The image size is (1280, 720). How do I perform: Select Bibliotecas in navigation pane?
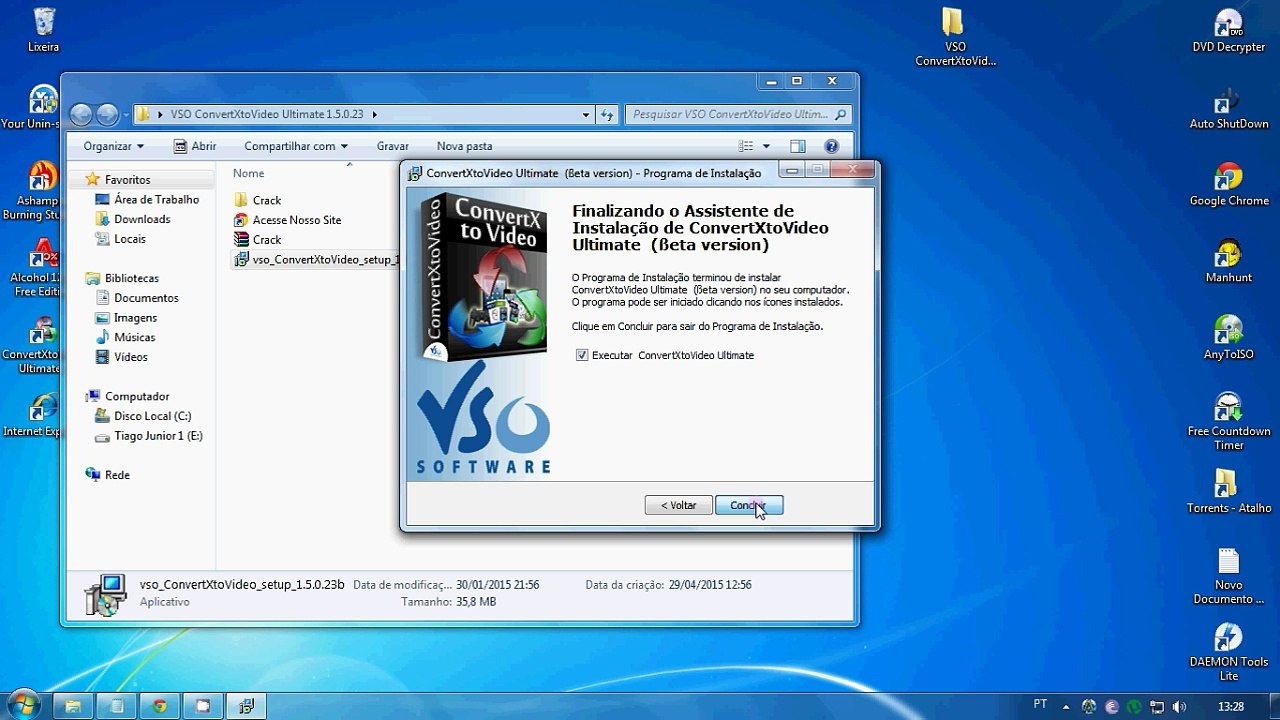pyautogui.click(x=131, y=278)
